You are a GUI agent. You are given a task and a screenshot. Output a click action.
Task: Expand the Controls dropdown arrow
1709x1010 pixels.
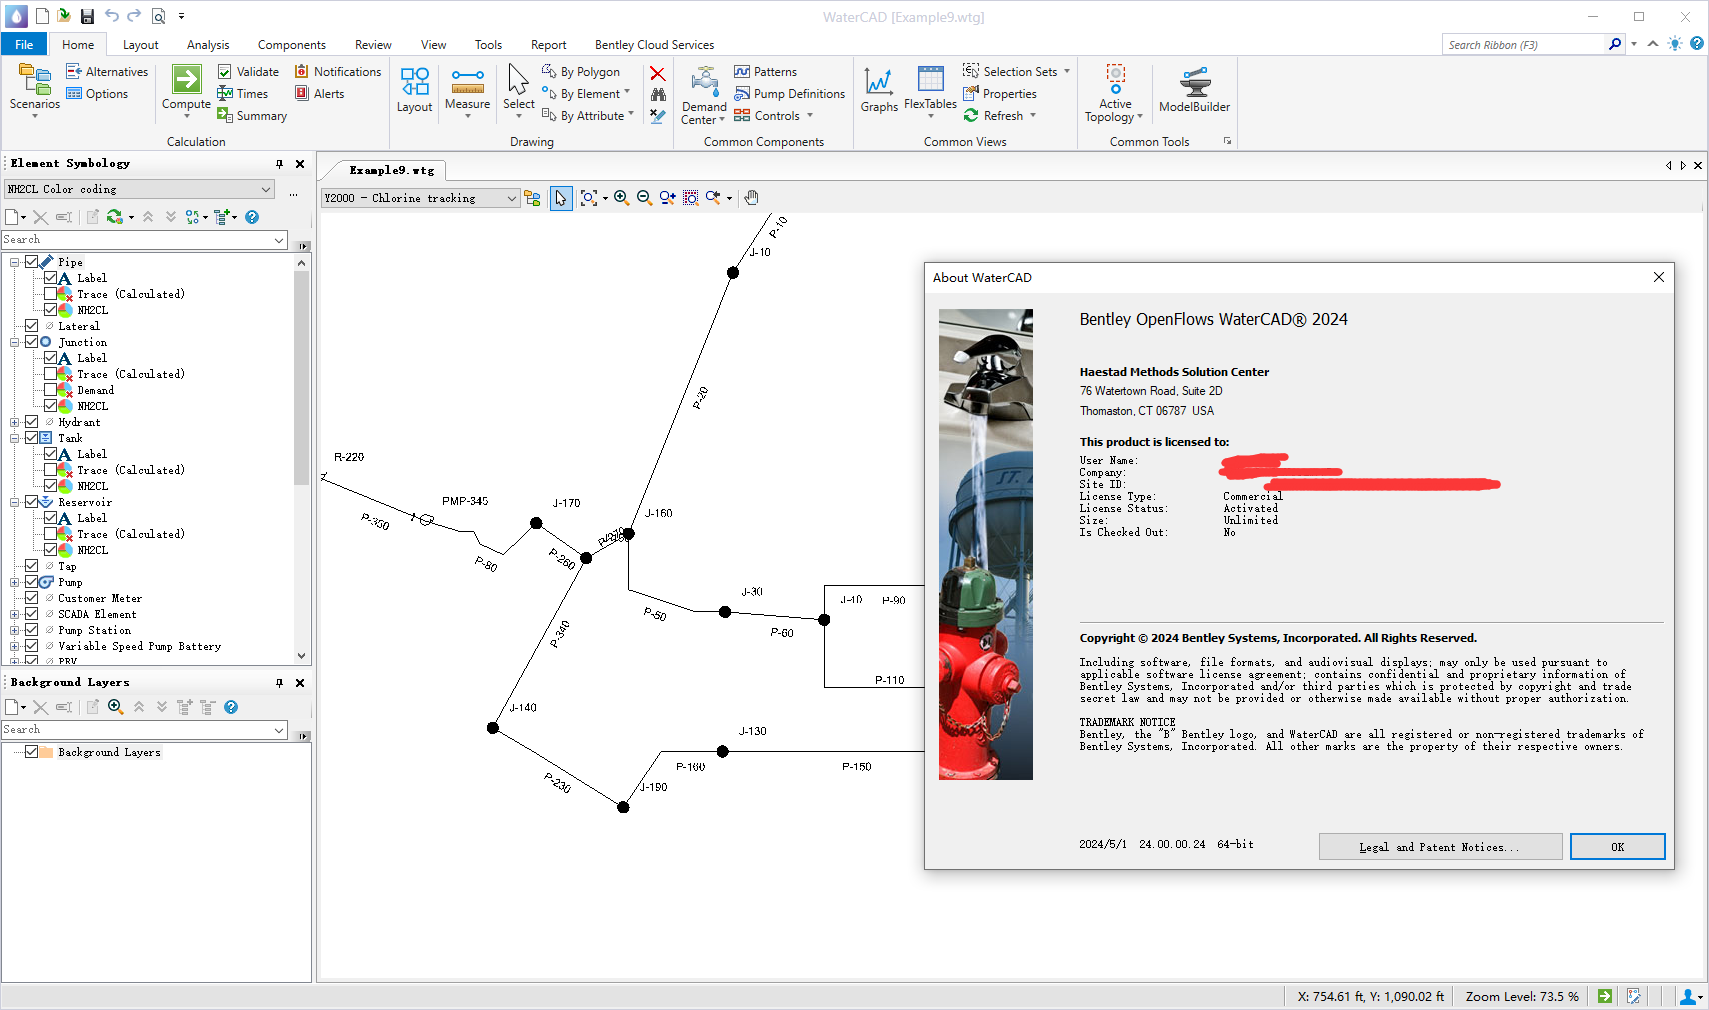coord(810,116)
